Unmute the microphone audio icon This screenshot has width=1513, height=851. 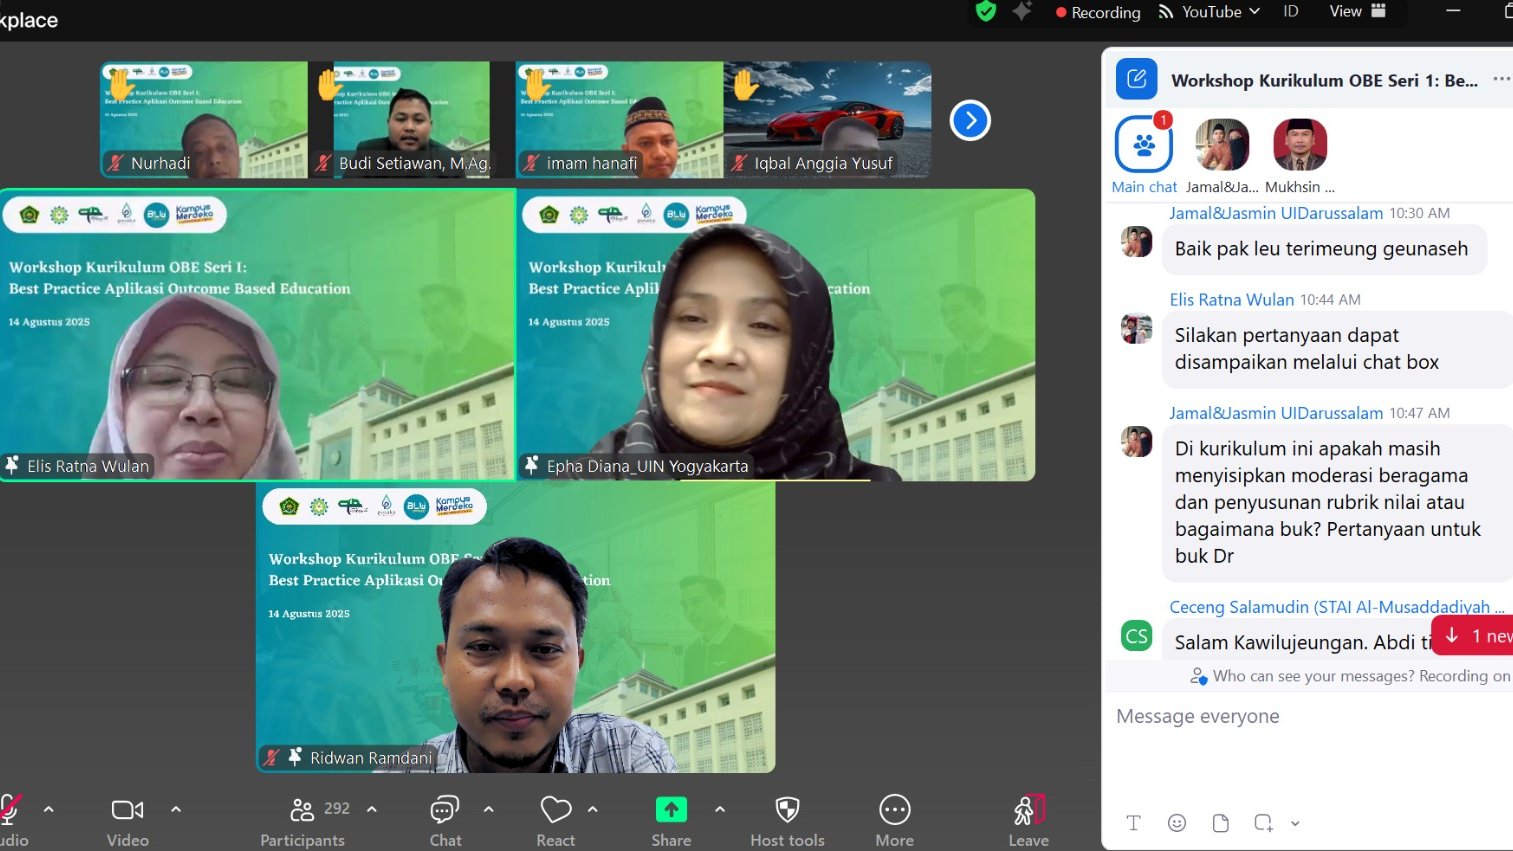[x=10, y=810]
